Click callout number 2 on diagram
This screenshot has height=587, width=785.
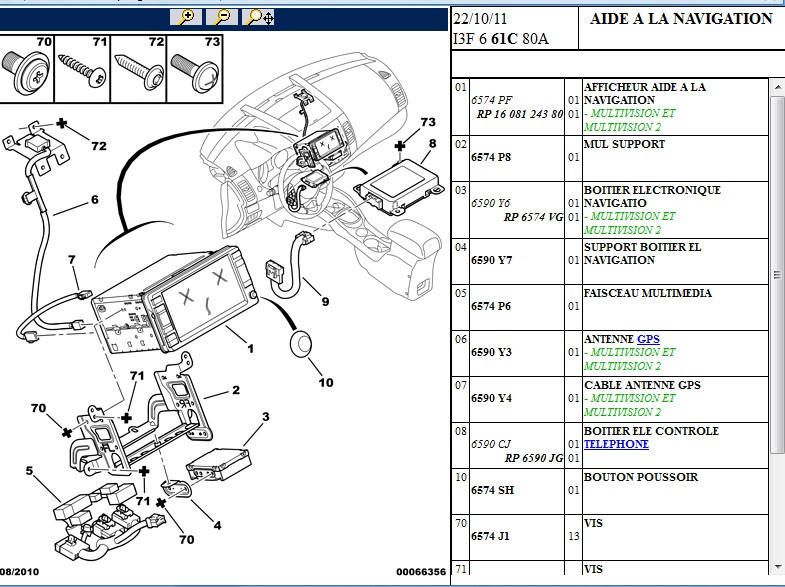coord(236,390)
